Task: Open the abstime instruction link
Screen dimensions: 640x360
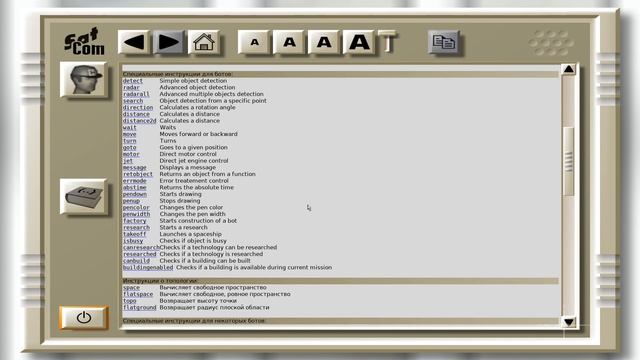Action: click(x=135, y=187)
